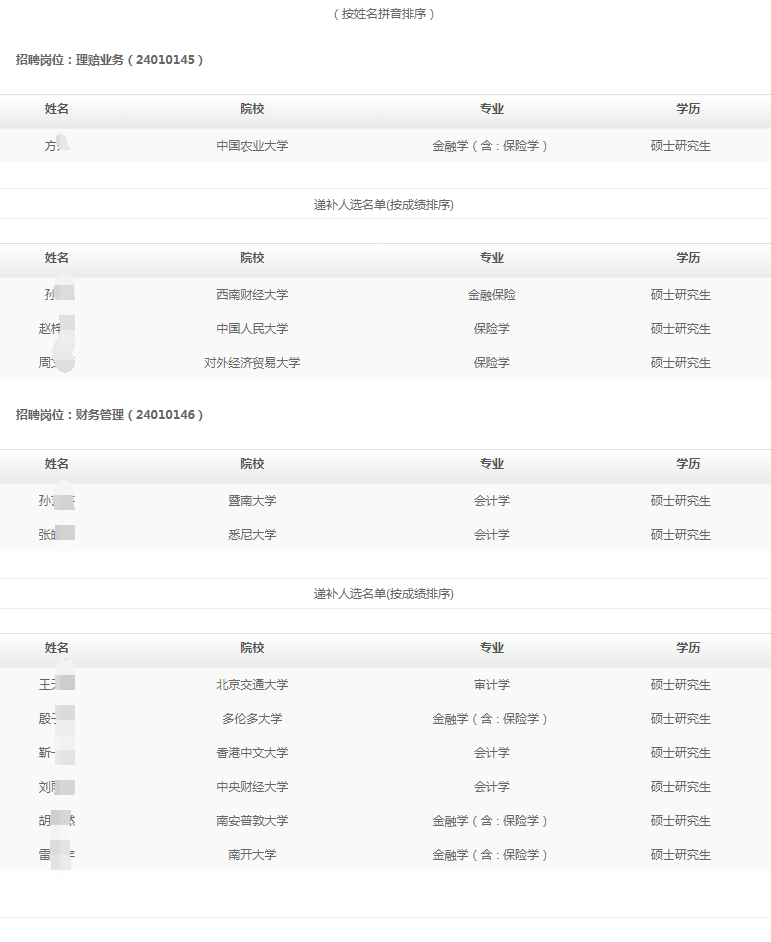
Task: Select the 北京交通大学 cell
Action: (252, 685)
